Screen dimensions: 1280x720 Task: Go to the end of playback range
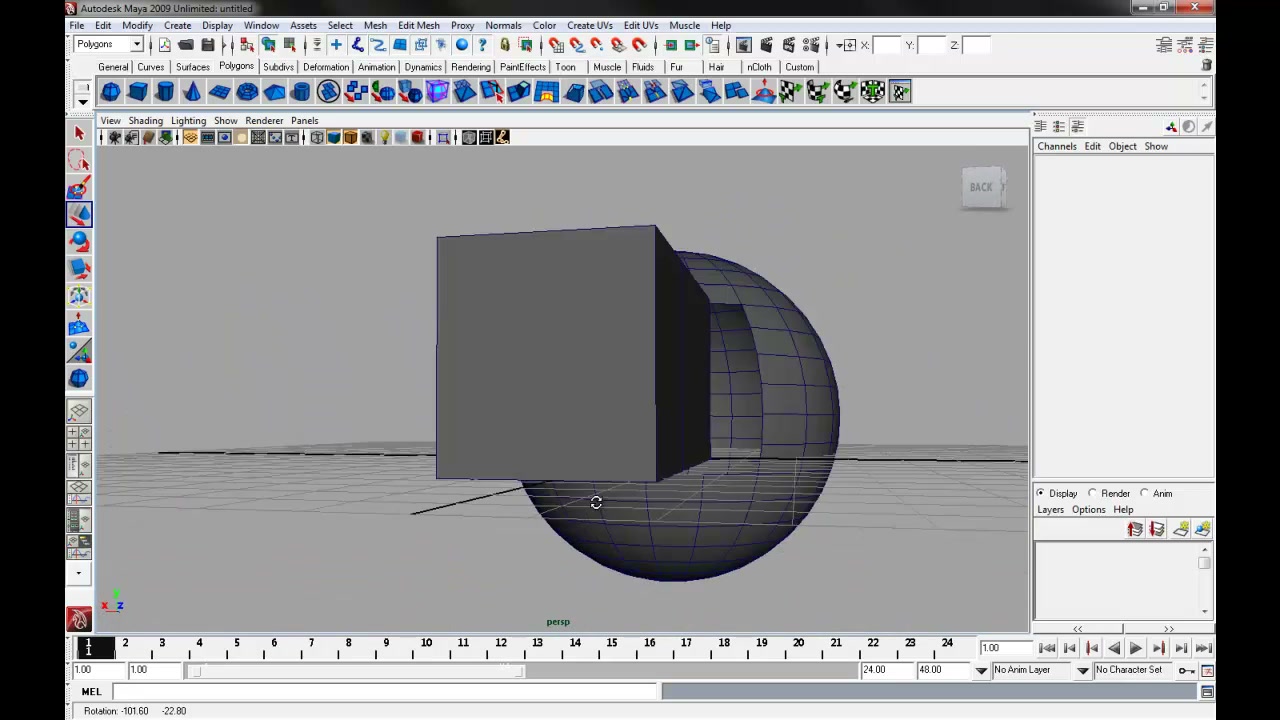pyautogui.click(x=1203, y=648)
